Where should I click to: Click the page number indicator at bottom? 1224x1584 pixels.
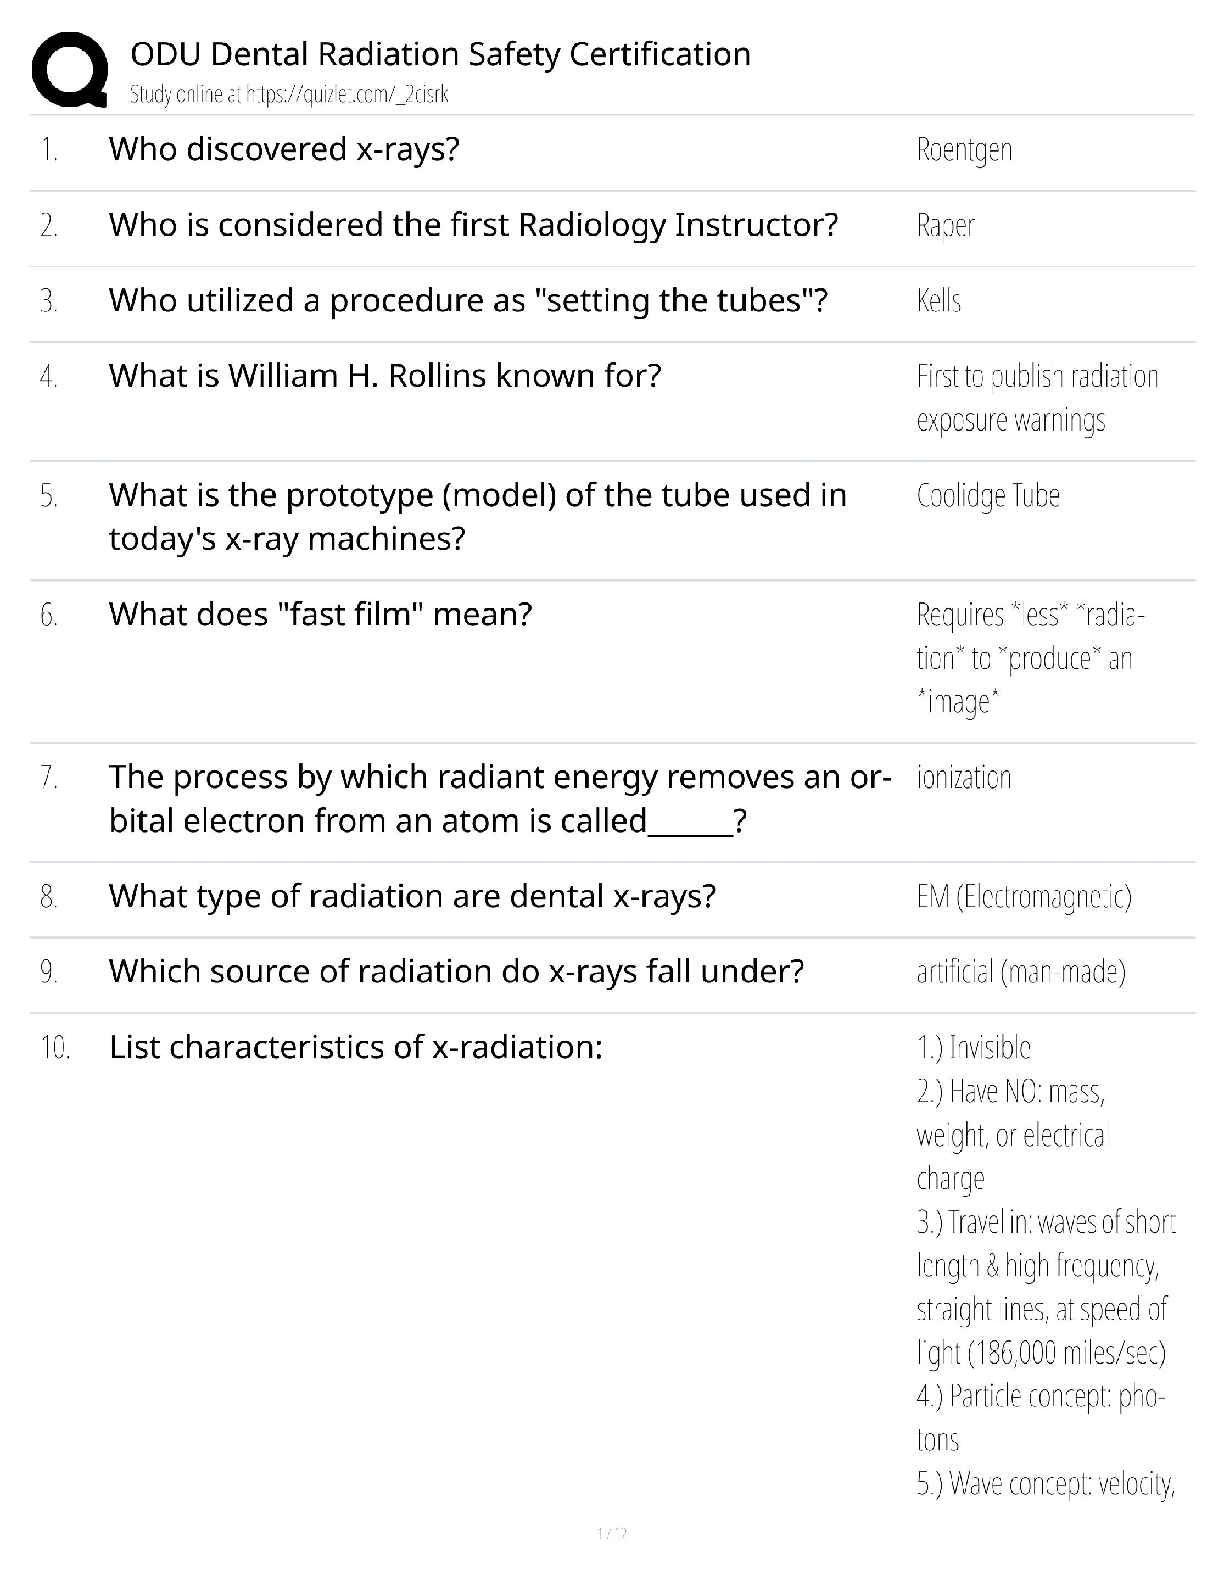[x=611, y=1533]
